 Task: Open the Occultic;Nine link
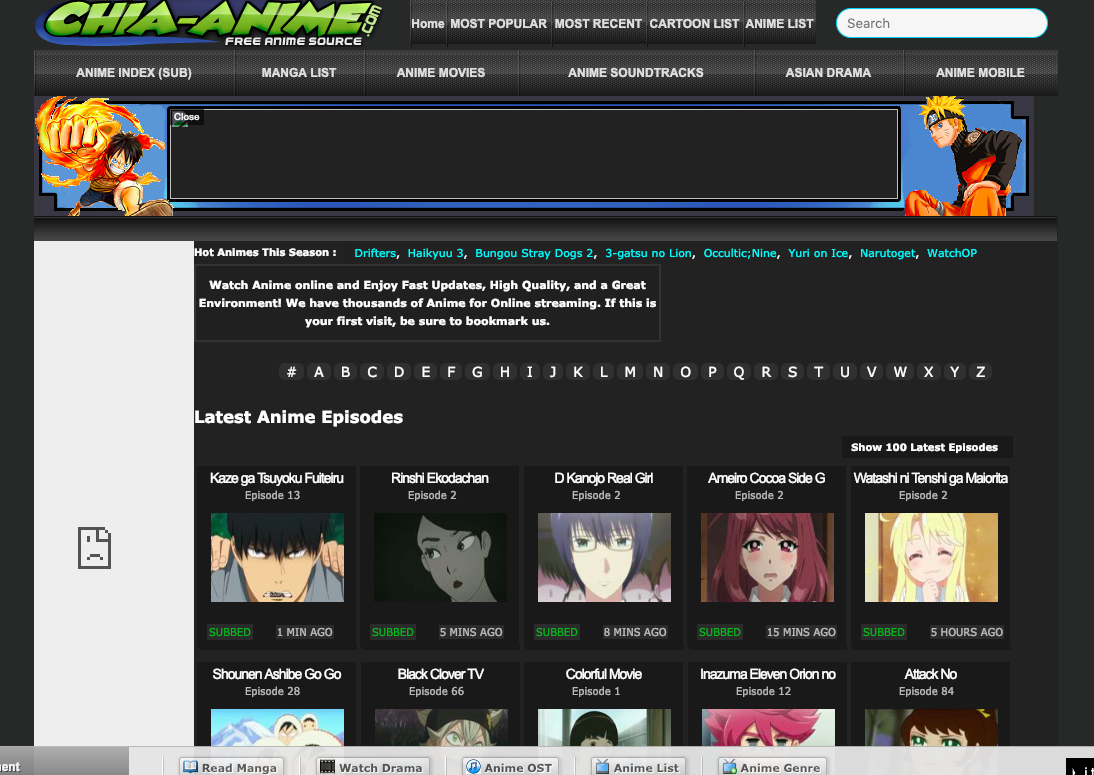click(x=740, y=253)
